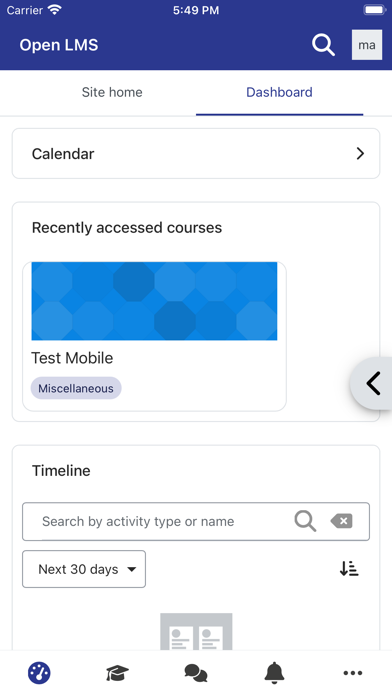The height and width of the screenshot is (696, 392).
Task: Open the side drawer arrow handle
Action: pyautogui.click(x=372, y=383)
